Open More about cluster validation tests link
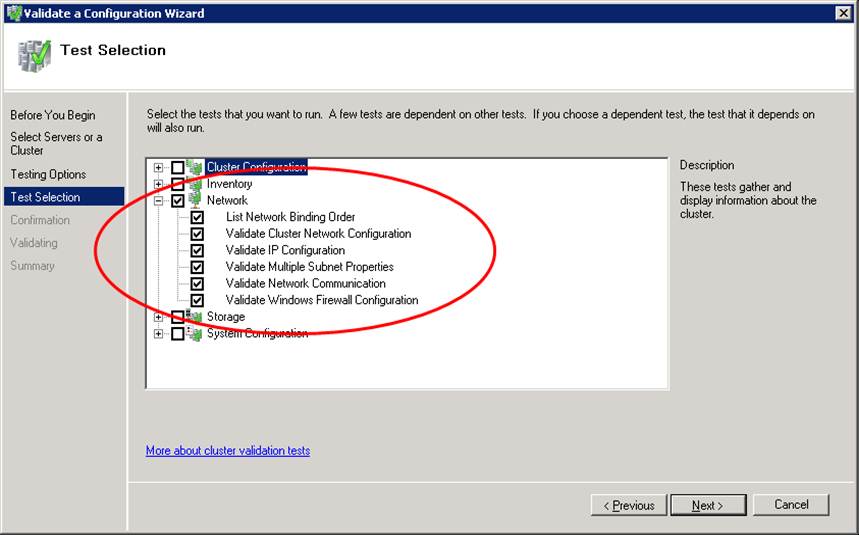The height and width of the screenshot is (535, 859). coord(228,451)
